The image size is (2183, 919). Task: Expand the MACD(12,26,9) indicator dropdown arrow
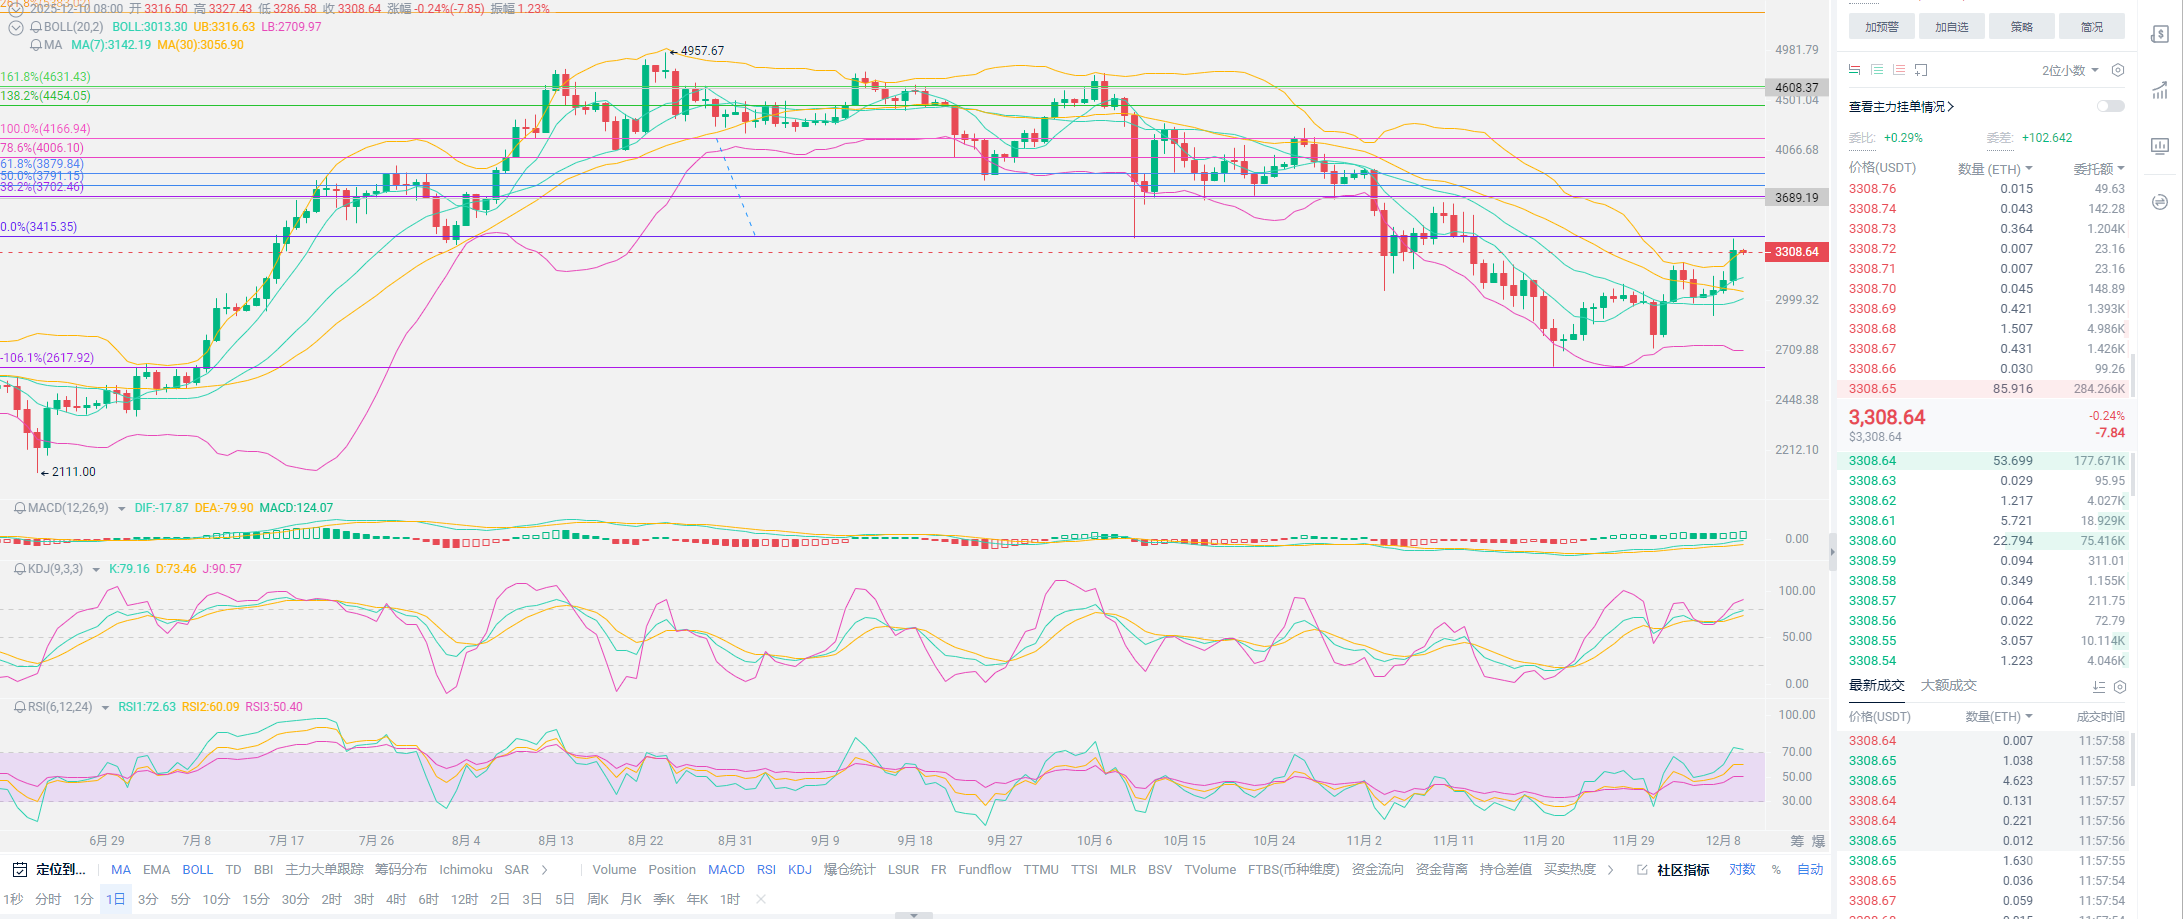[x=122, y=509]
